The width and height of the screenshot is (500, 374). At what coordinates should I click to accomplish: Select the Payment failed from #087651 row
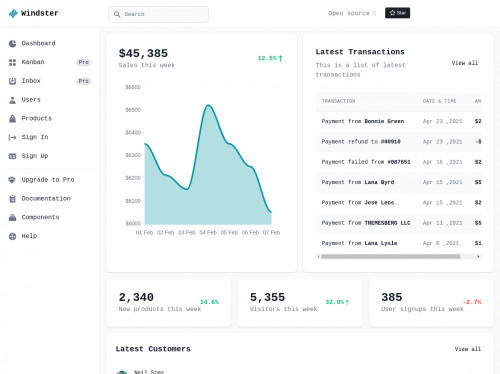[398, 162]
